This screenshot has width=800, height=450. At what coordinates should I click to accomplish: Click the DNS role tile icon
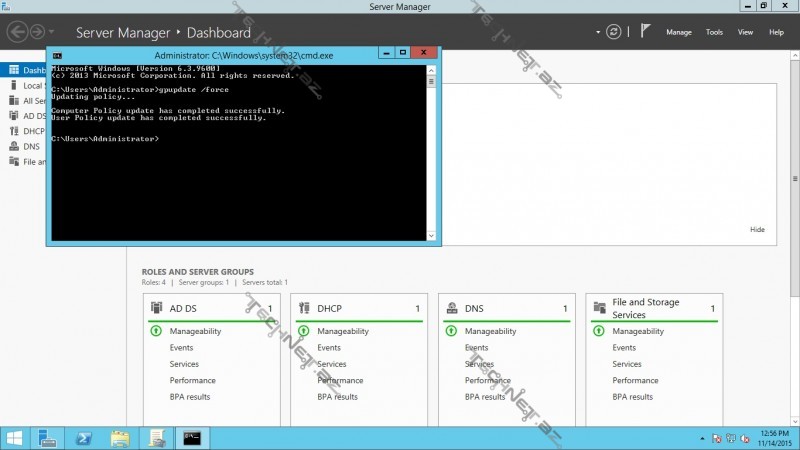452,308
